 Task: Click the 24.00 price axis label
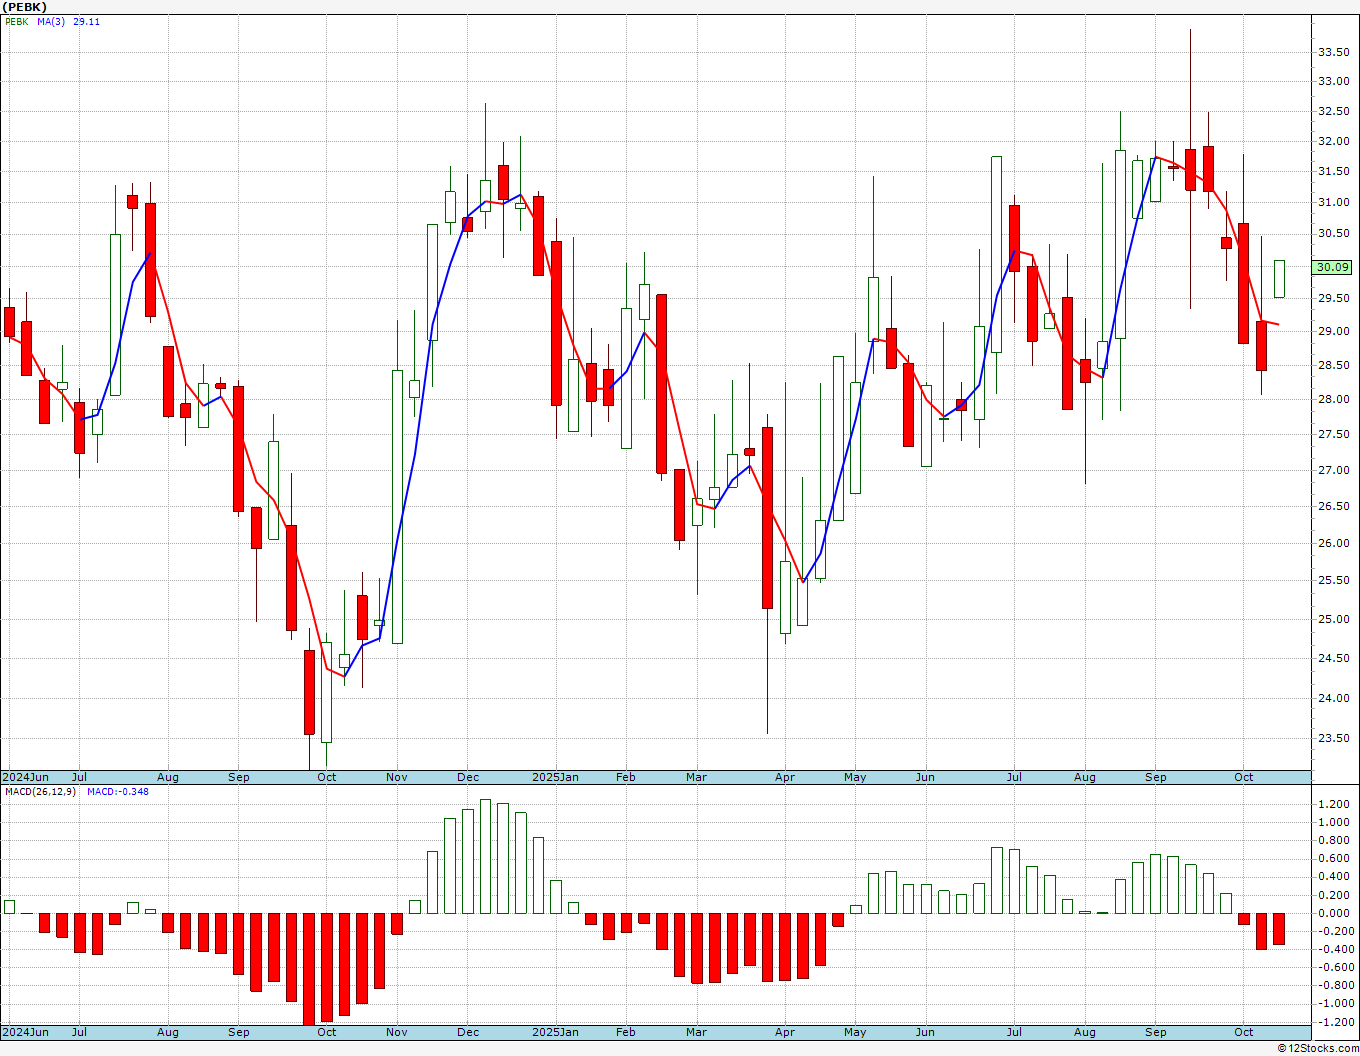[x=1333, y=699]
